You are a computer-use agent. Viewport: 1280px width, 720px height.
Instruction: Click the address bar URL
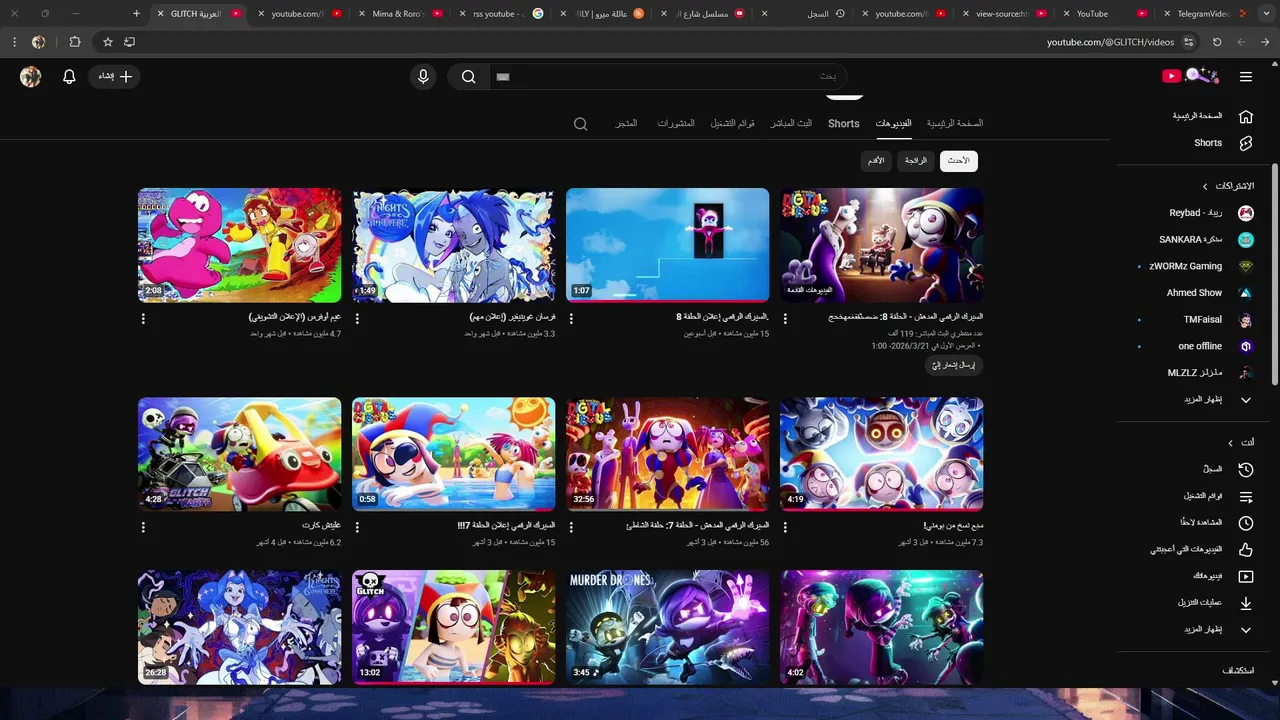coord(1110,42)
